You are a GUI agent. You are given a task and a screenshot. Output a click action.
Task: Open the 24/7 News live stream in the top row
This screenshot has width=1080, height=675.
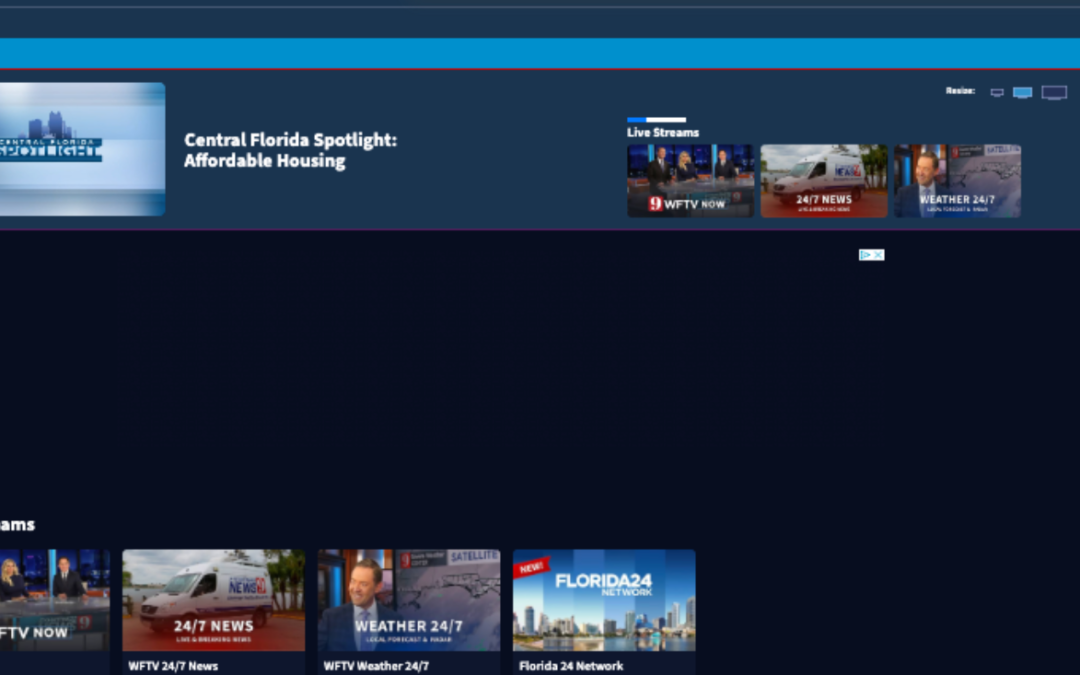click(824, 180)
